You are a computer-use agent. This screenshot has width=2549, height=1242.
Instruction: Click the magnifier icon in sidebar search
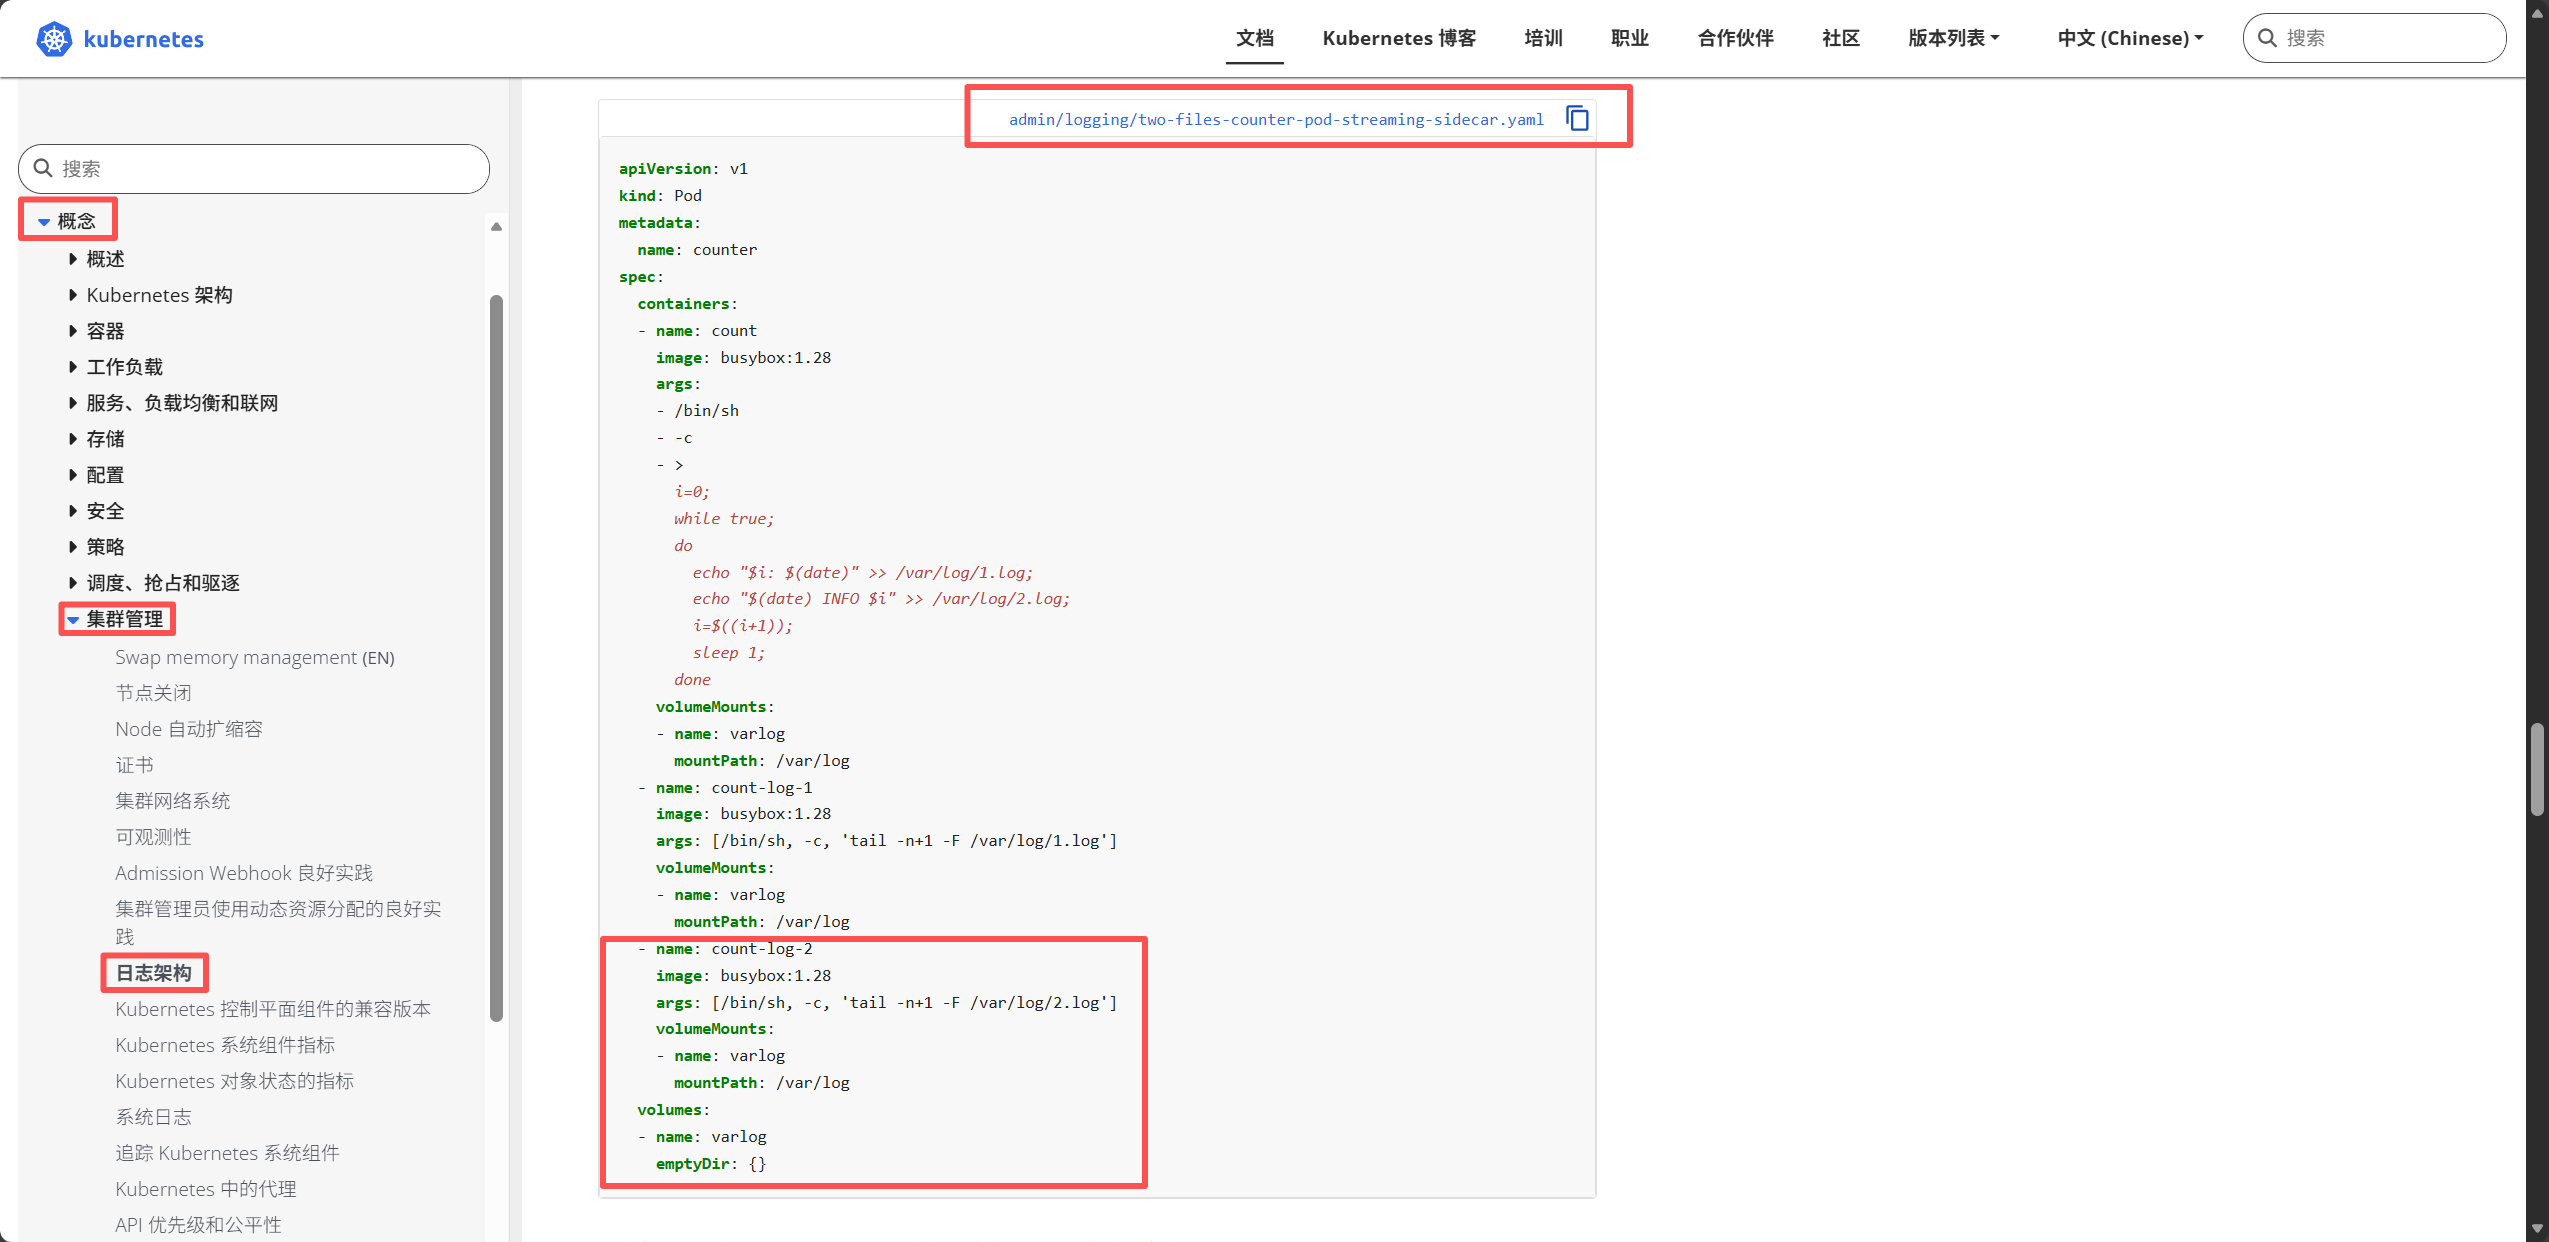pyautogui.click(x=43, y=168)
